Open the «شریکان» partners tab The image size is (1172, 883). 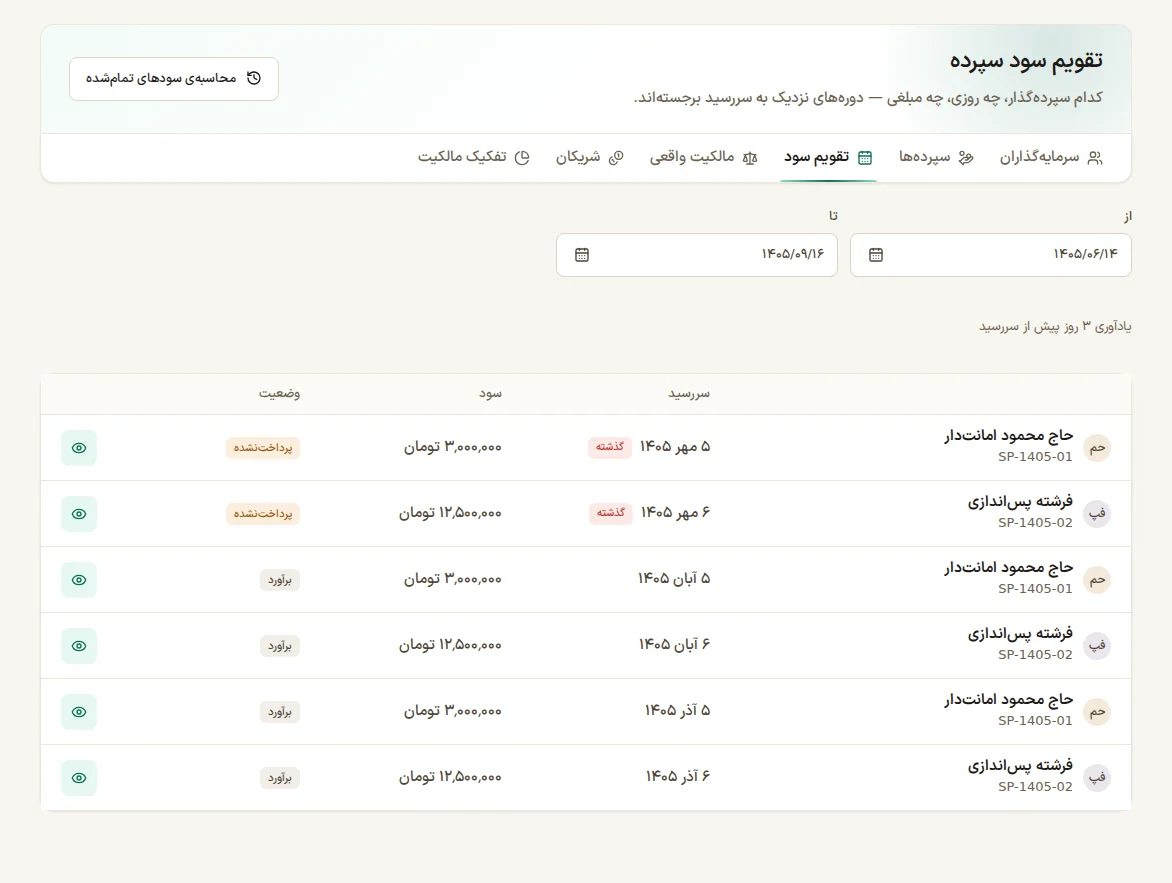[589, 157]
